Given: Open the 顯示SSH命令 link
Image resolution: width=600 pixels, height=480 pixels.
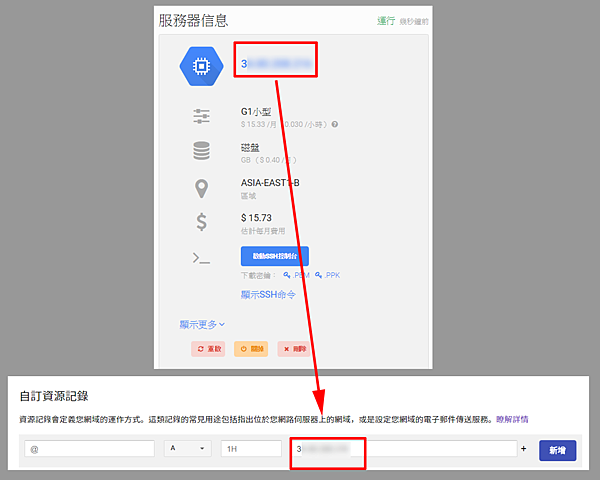Looking at the screenshot, I should tap(268, 294).
